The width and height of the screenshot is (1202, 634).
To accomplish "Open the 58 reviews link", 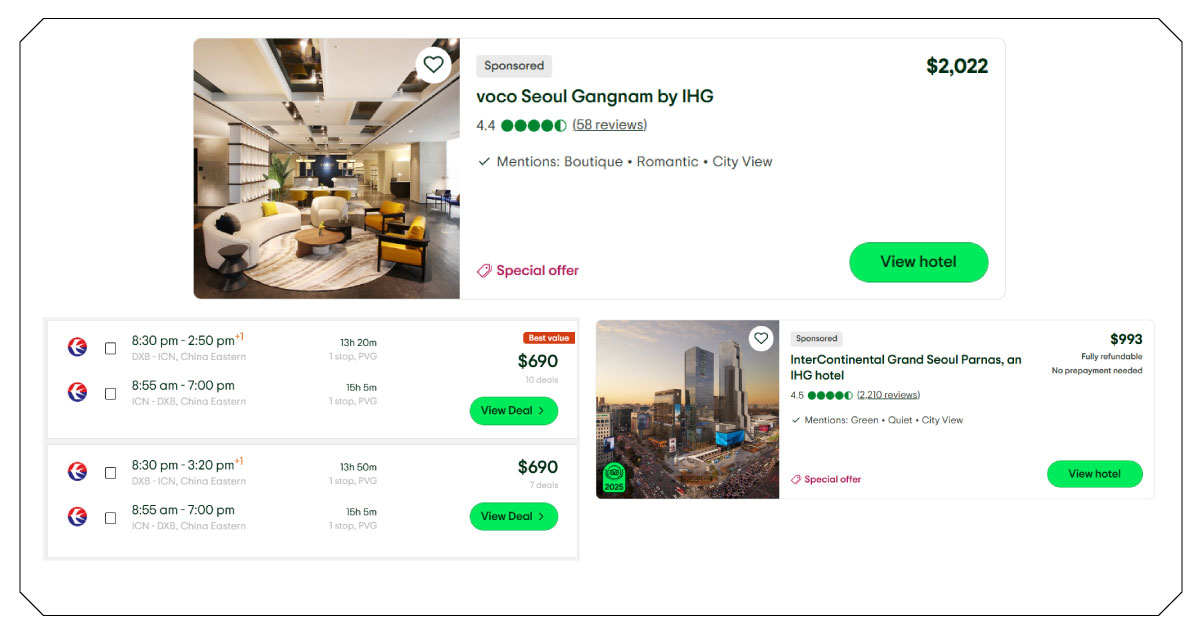I will click(610, 125).
